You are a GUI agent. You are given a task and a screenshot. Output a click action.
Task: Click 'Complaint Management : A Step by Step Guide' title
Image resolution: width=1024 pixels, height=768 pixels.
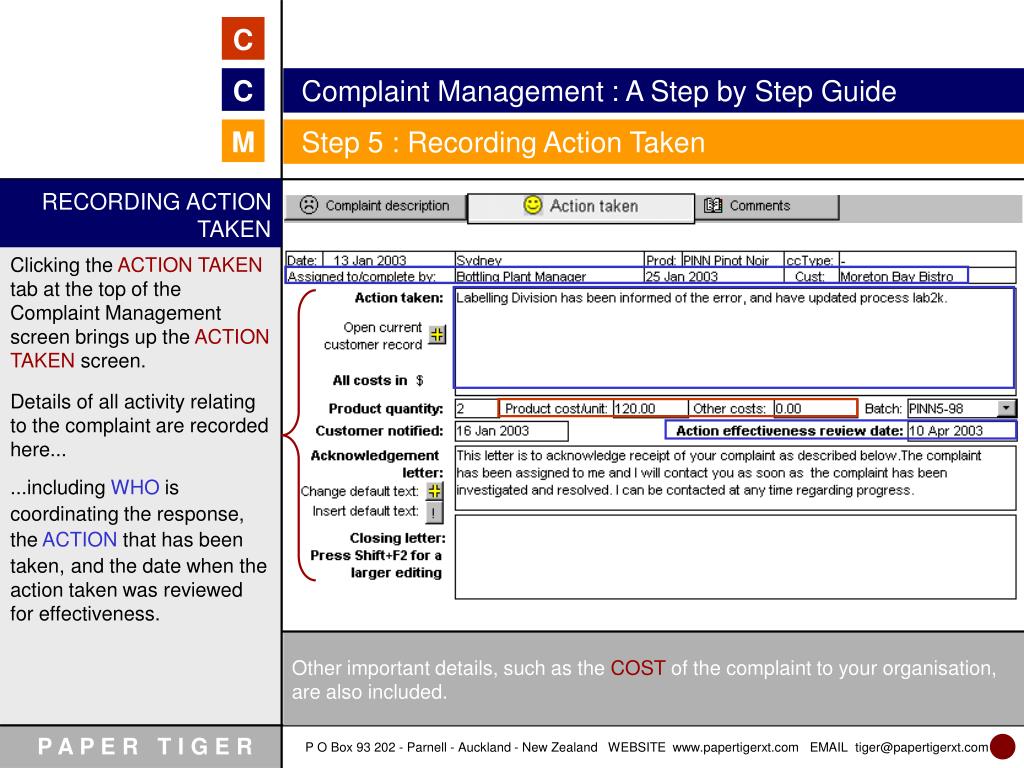click(x=599, y=91)
